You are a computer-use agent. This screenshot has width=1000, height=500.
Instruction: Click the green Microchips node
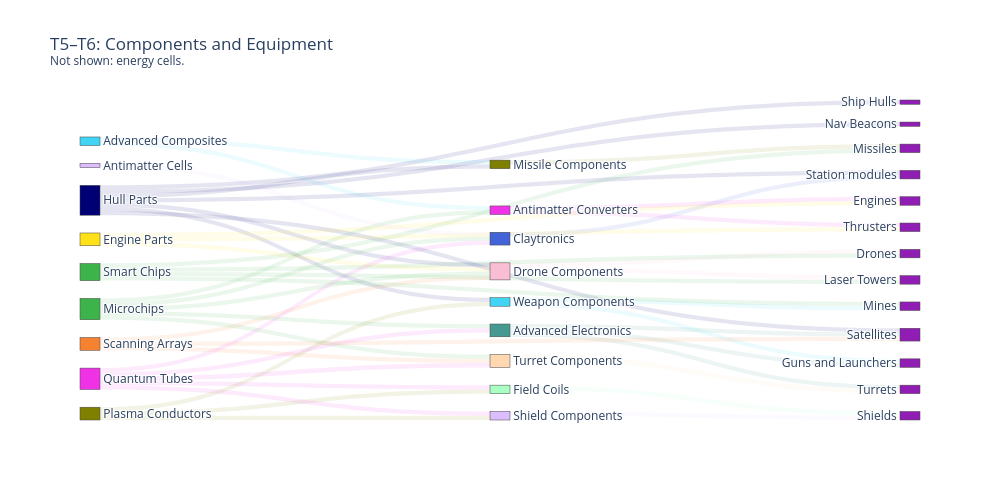(x=90, y=309)
